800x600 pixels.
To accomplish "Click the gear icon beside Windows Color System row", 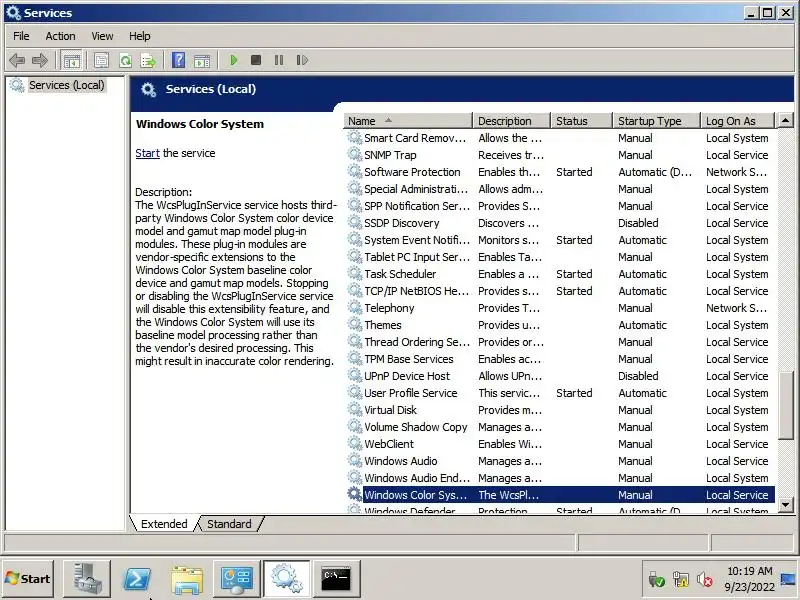I will coord(354,494).
